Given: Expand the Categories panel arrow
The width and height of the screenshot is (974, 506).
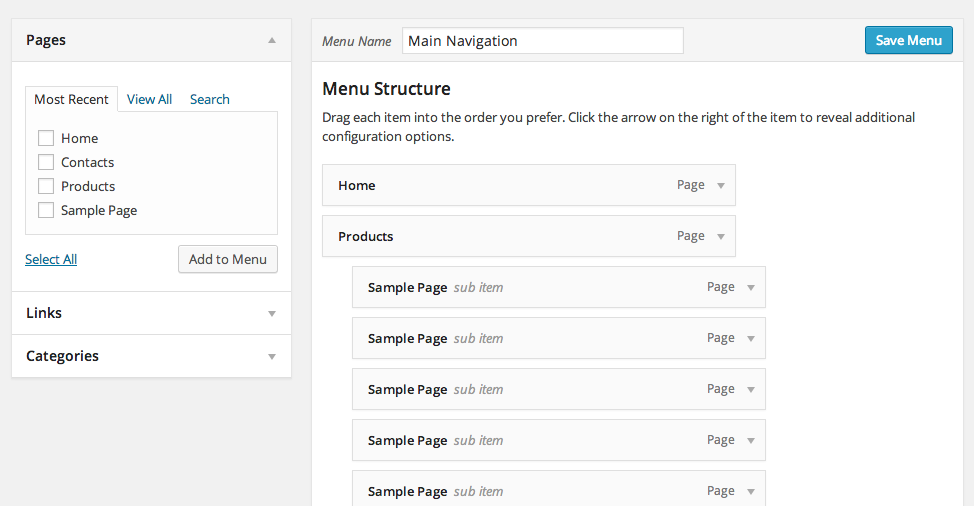Looking at the screenshot, I should pos(272,357).
